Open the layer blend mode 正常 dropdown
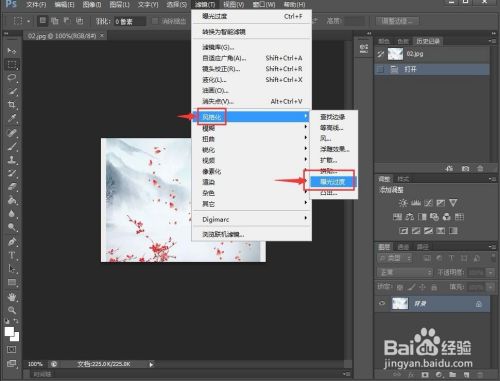Viewport: 500px width, 381px height. tap(405, 273)
